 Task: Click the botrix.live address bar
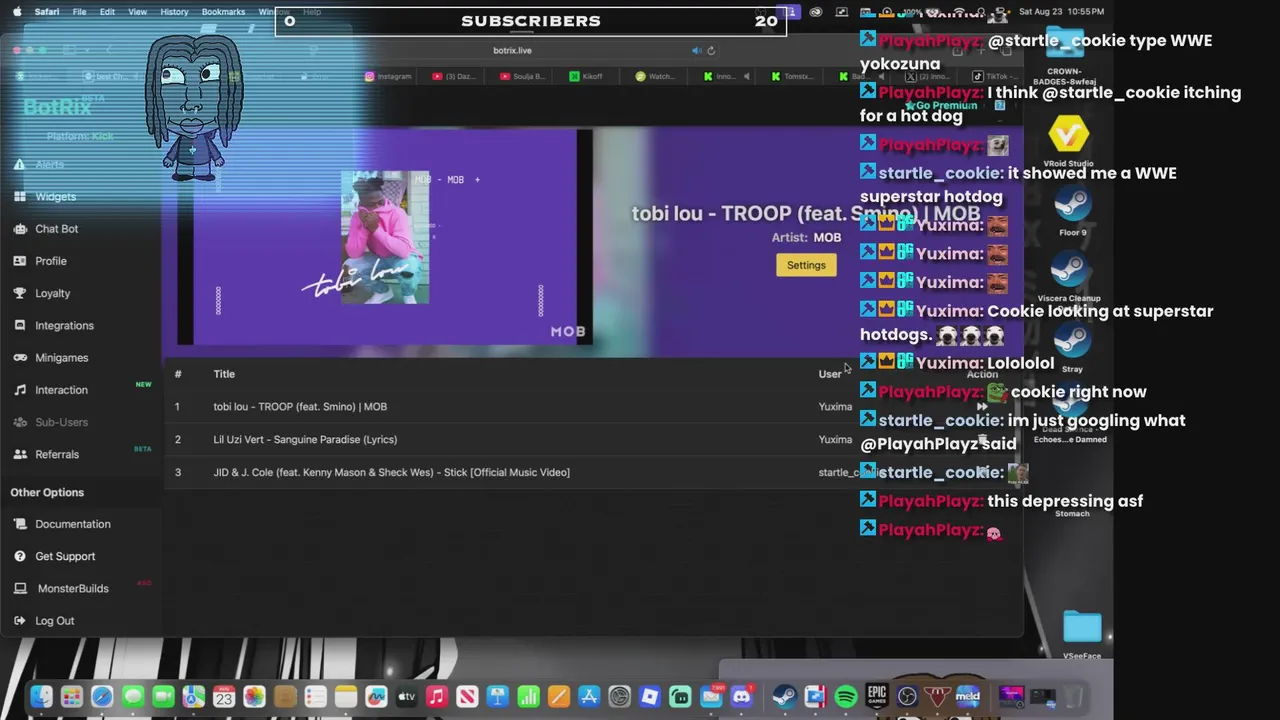tap(512, 50)
